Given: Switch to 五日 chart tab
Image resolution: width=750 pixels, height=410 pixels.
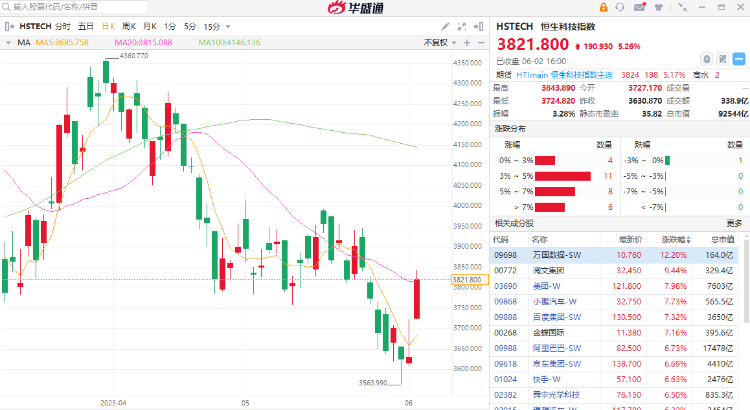Looking at the screenshot, I should [x=86, y=27].
